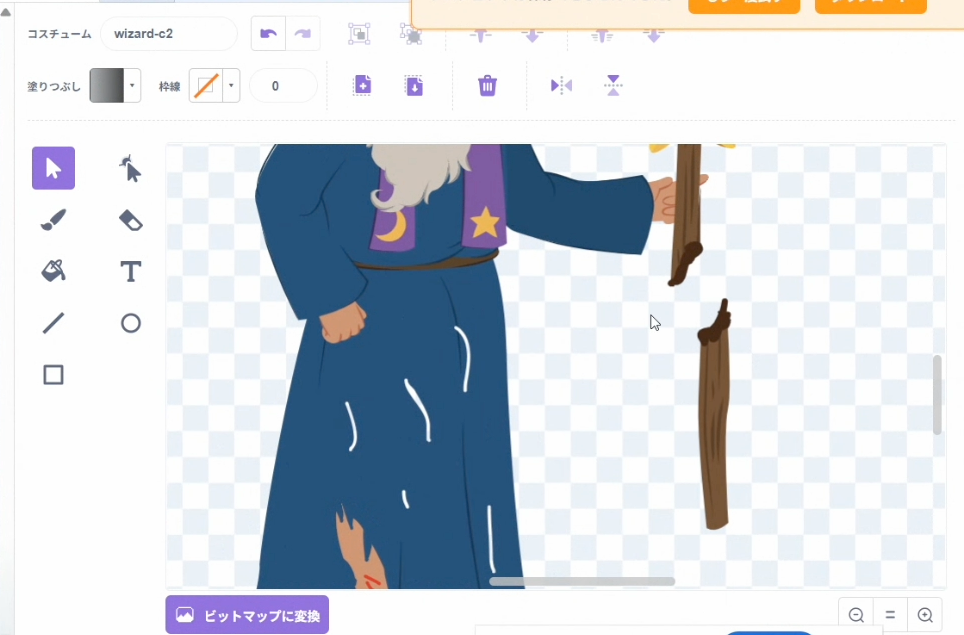Image resolution: width=964 pixels, height=635 pixels.
Task: Zoom in on the canvas
Action: [x=925, y=615]
